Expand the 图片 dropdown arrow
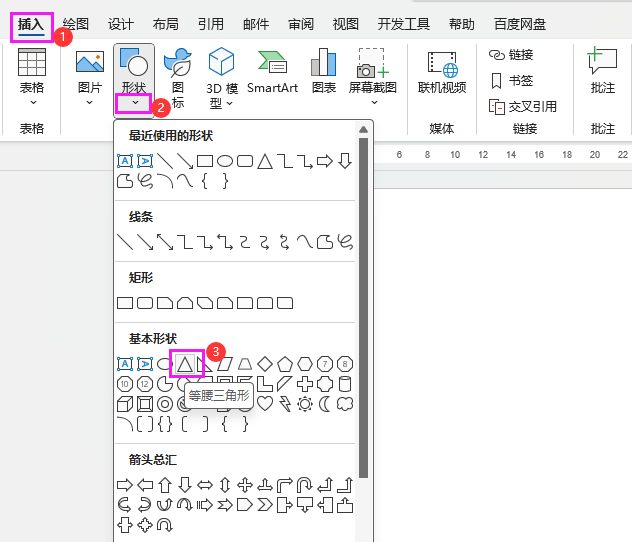 89,103
